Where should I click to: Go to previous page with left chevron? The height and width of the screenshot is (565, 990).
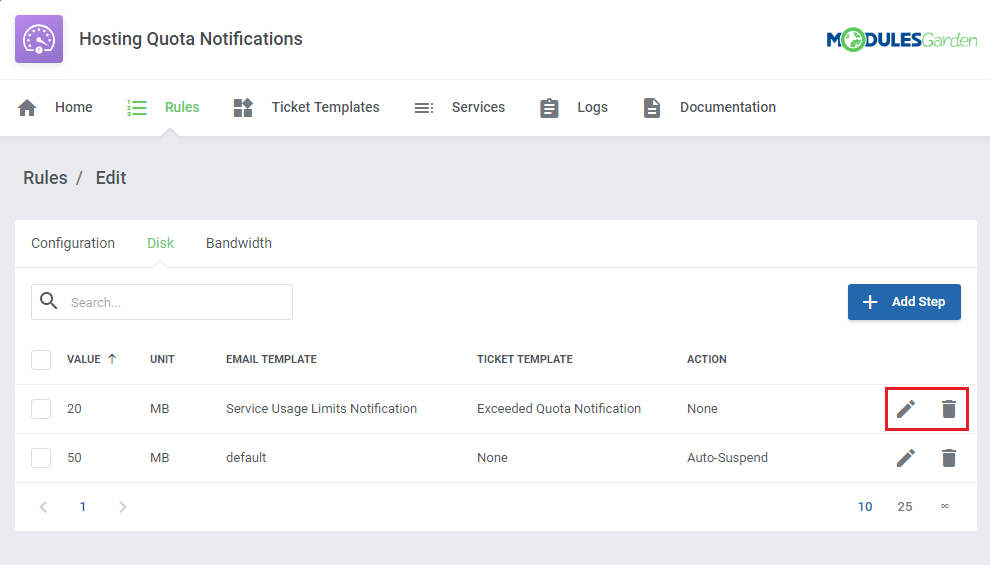[44, 507]
